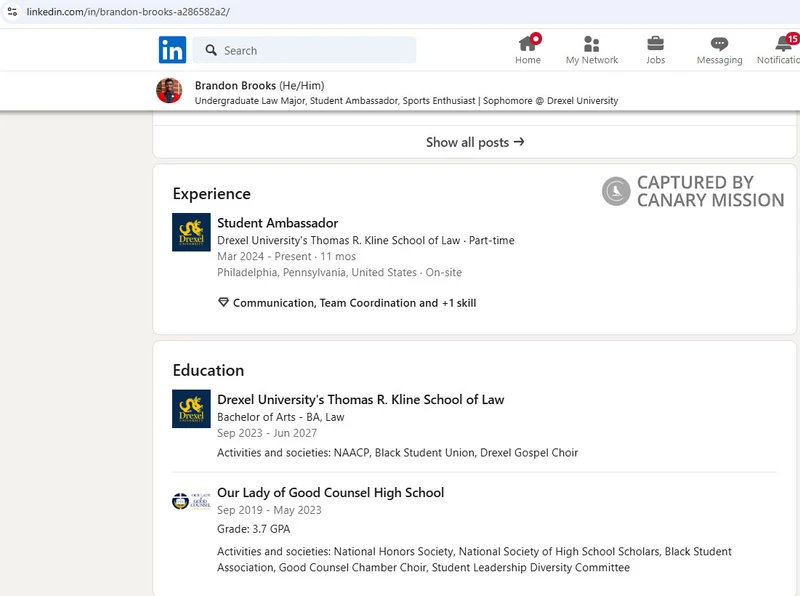
Task: Open Our Lady of Good Counsel High School
Action: click(x=331, y=493)
